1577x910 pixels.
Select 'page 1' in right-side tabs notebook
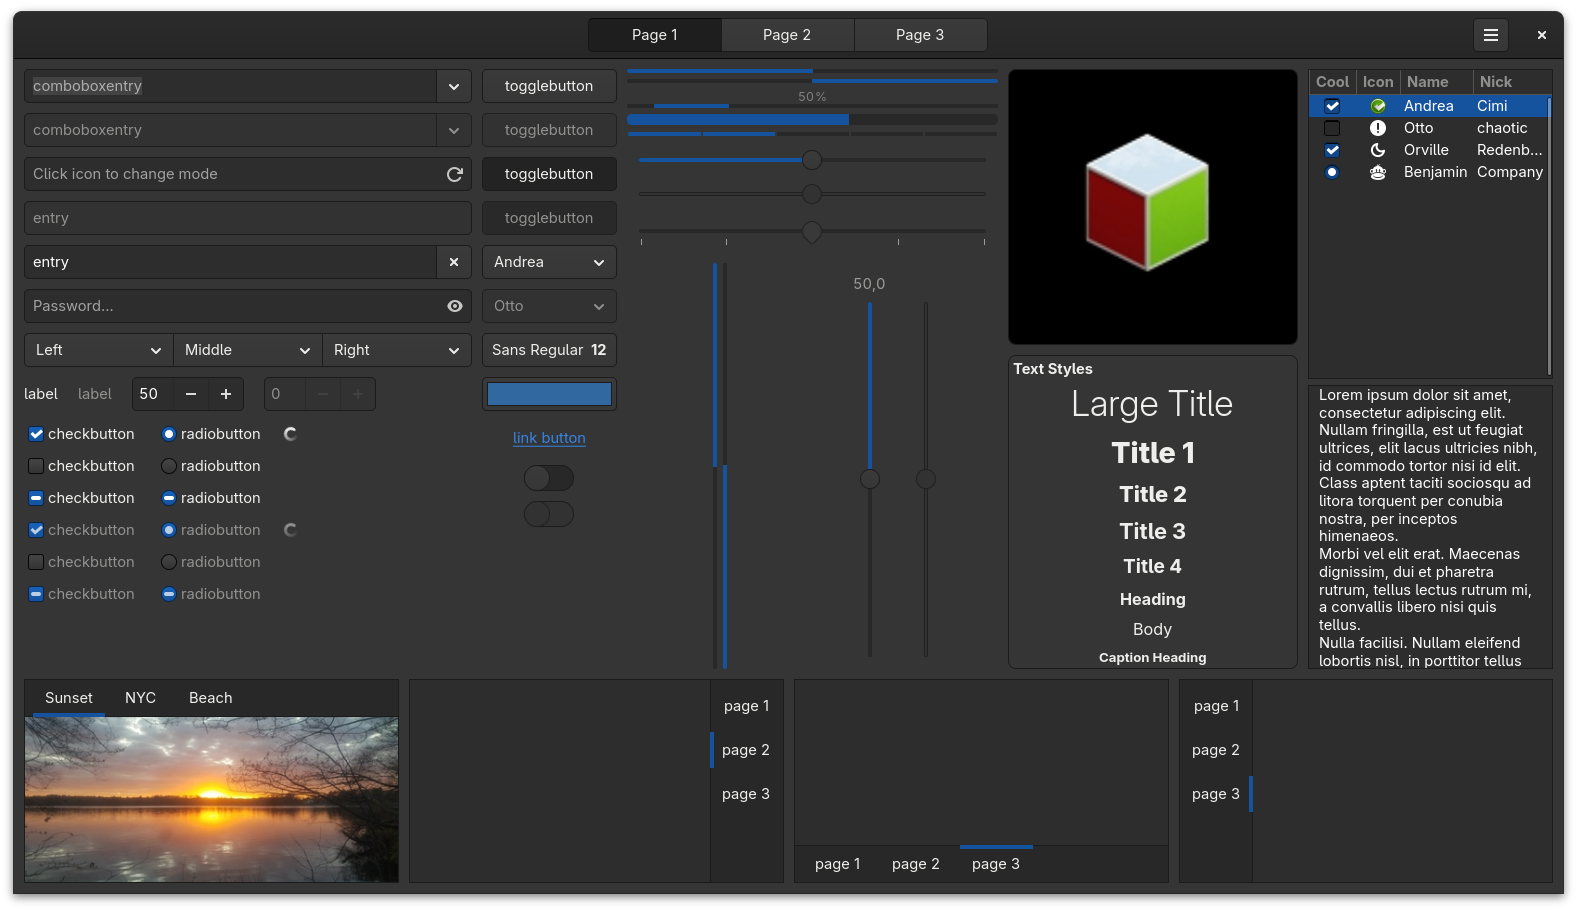[x=747, y=706]
